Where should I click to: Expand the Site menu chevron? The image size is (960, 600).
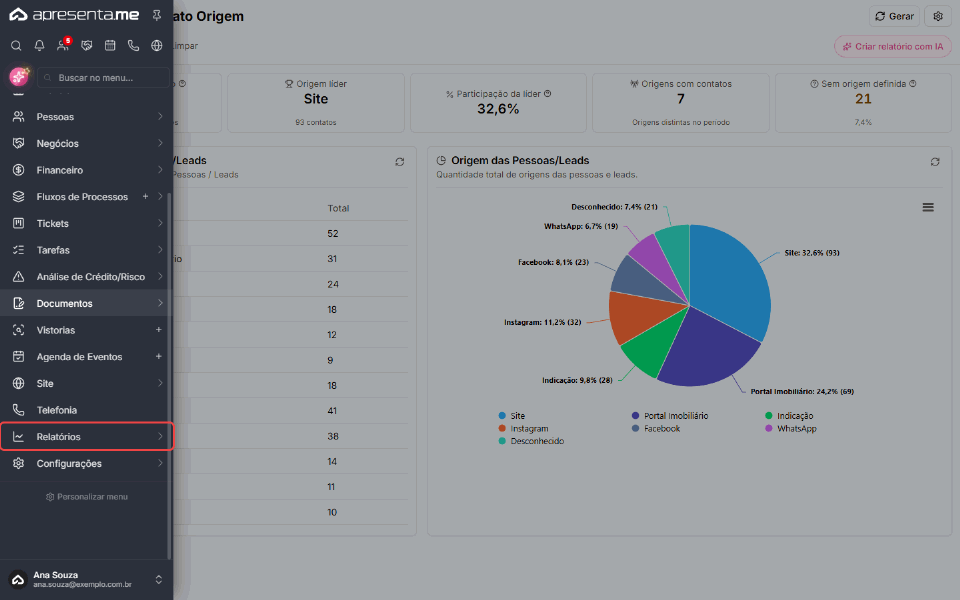coord(160,383)
